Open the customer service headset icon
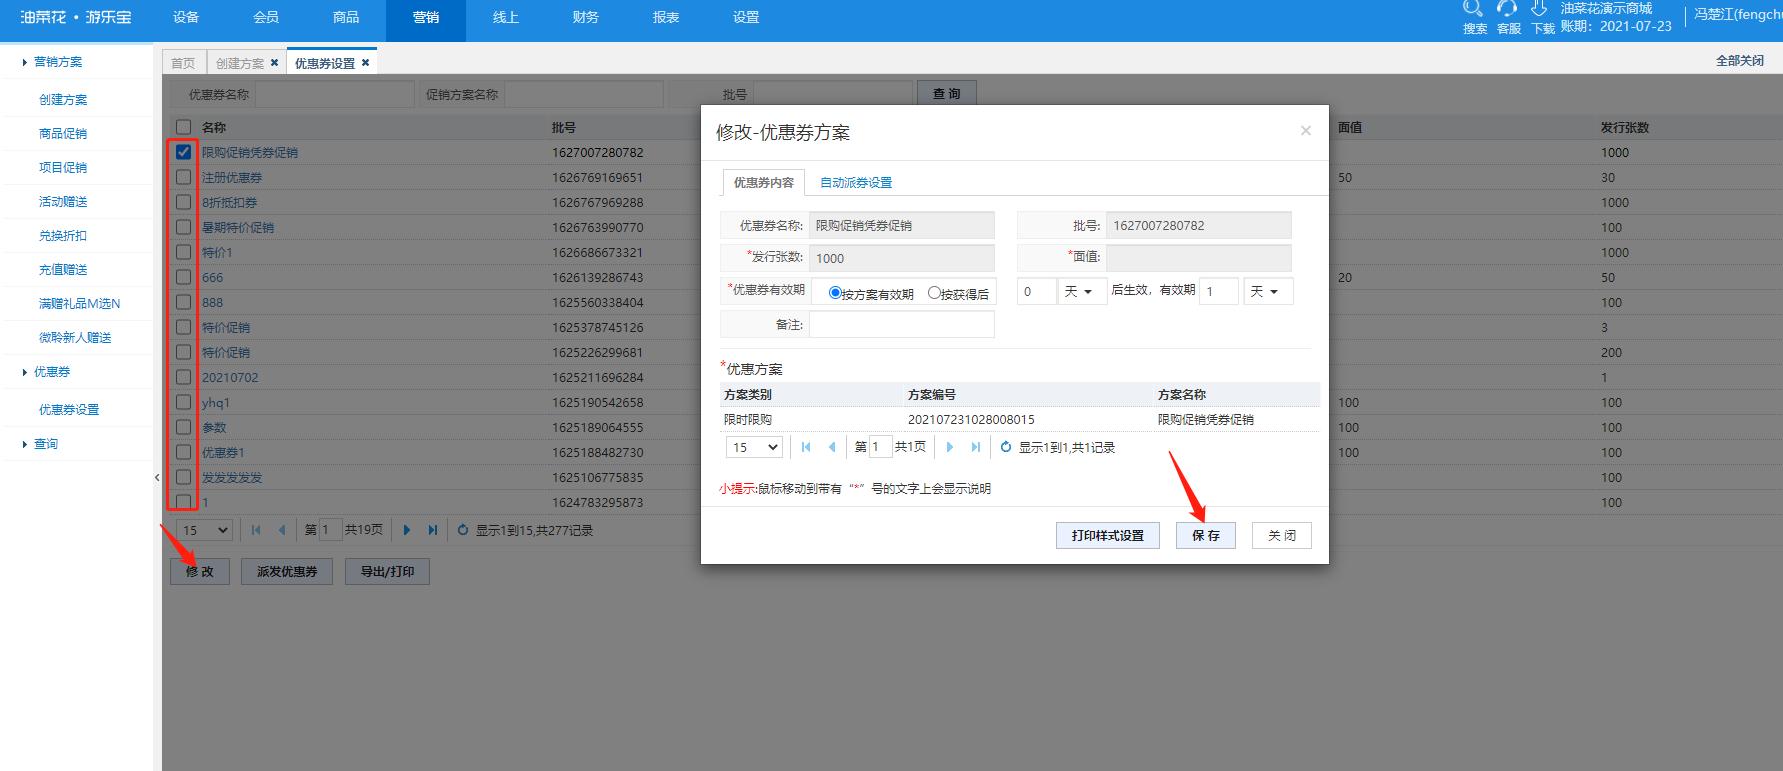Screen dimensions: 1783x771 pyautogui.click(x=1507, y=9)
